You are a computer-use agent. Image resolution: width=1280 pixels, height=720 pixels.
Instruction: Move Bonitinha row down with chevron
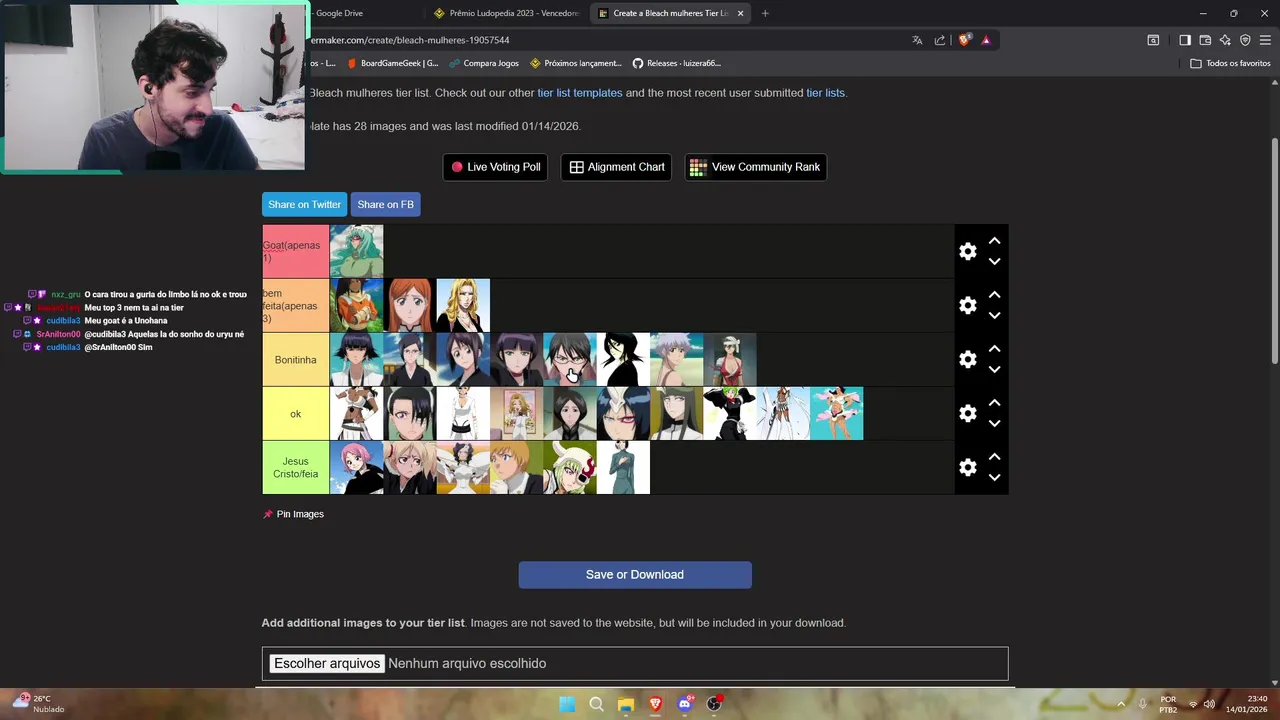[994, 369]
